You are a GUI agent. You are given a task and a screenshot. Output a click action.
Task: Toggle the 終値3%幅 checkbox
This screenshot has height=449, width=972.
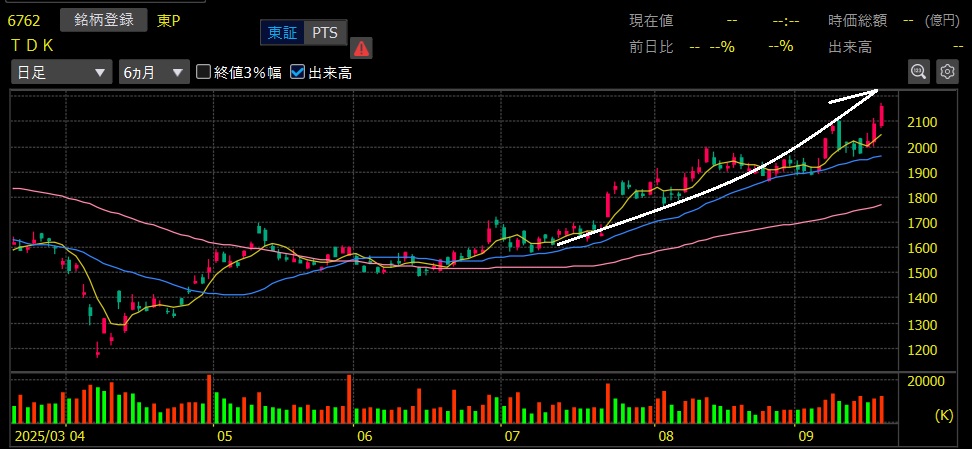point(204,72)
